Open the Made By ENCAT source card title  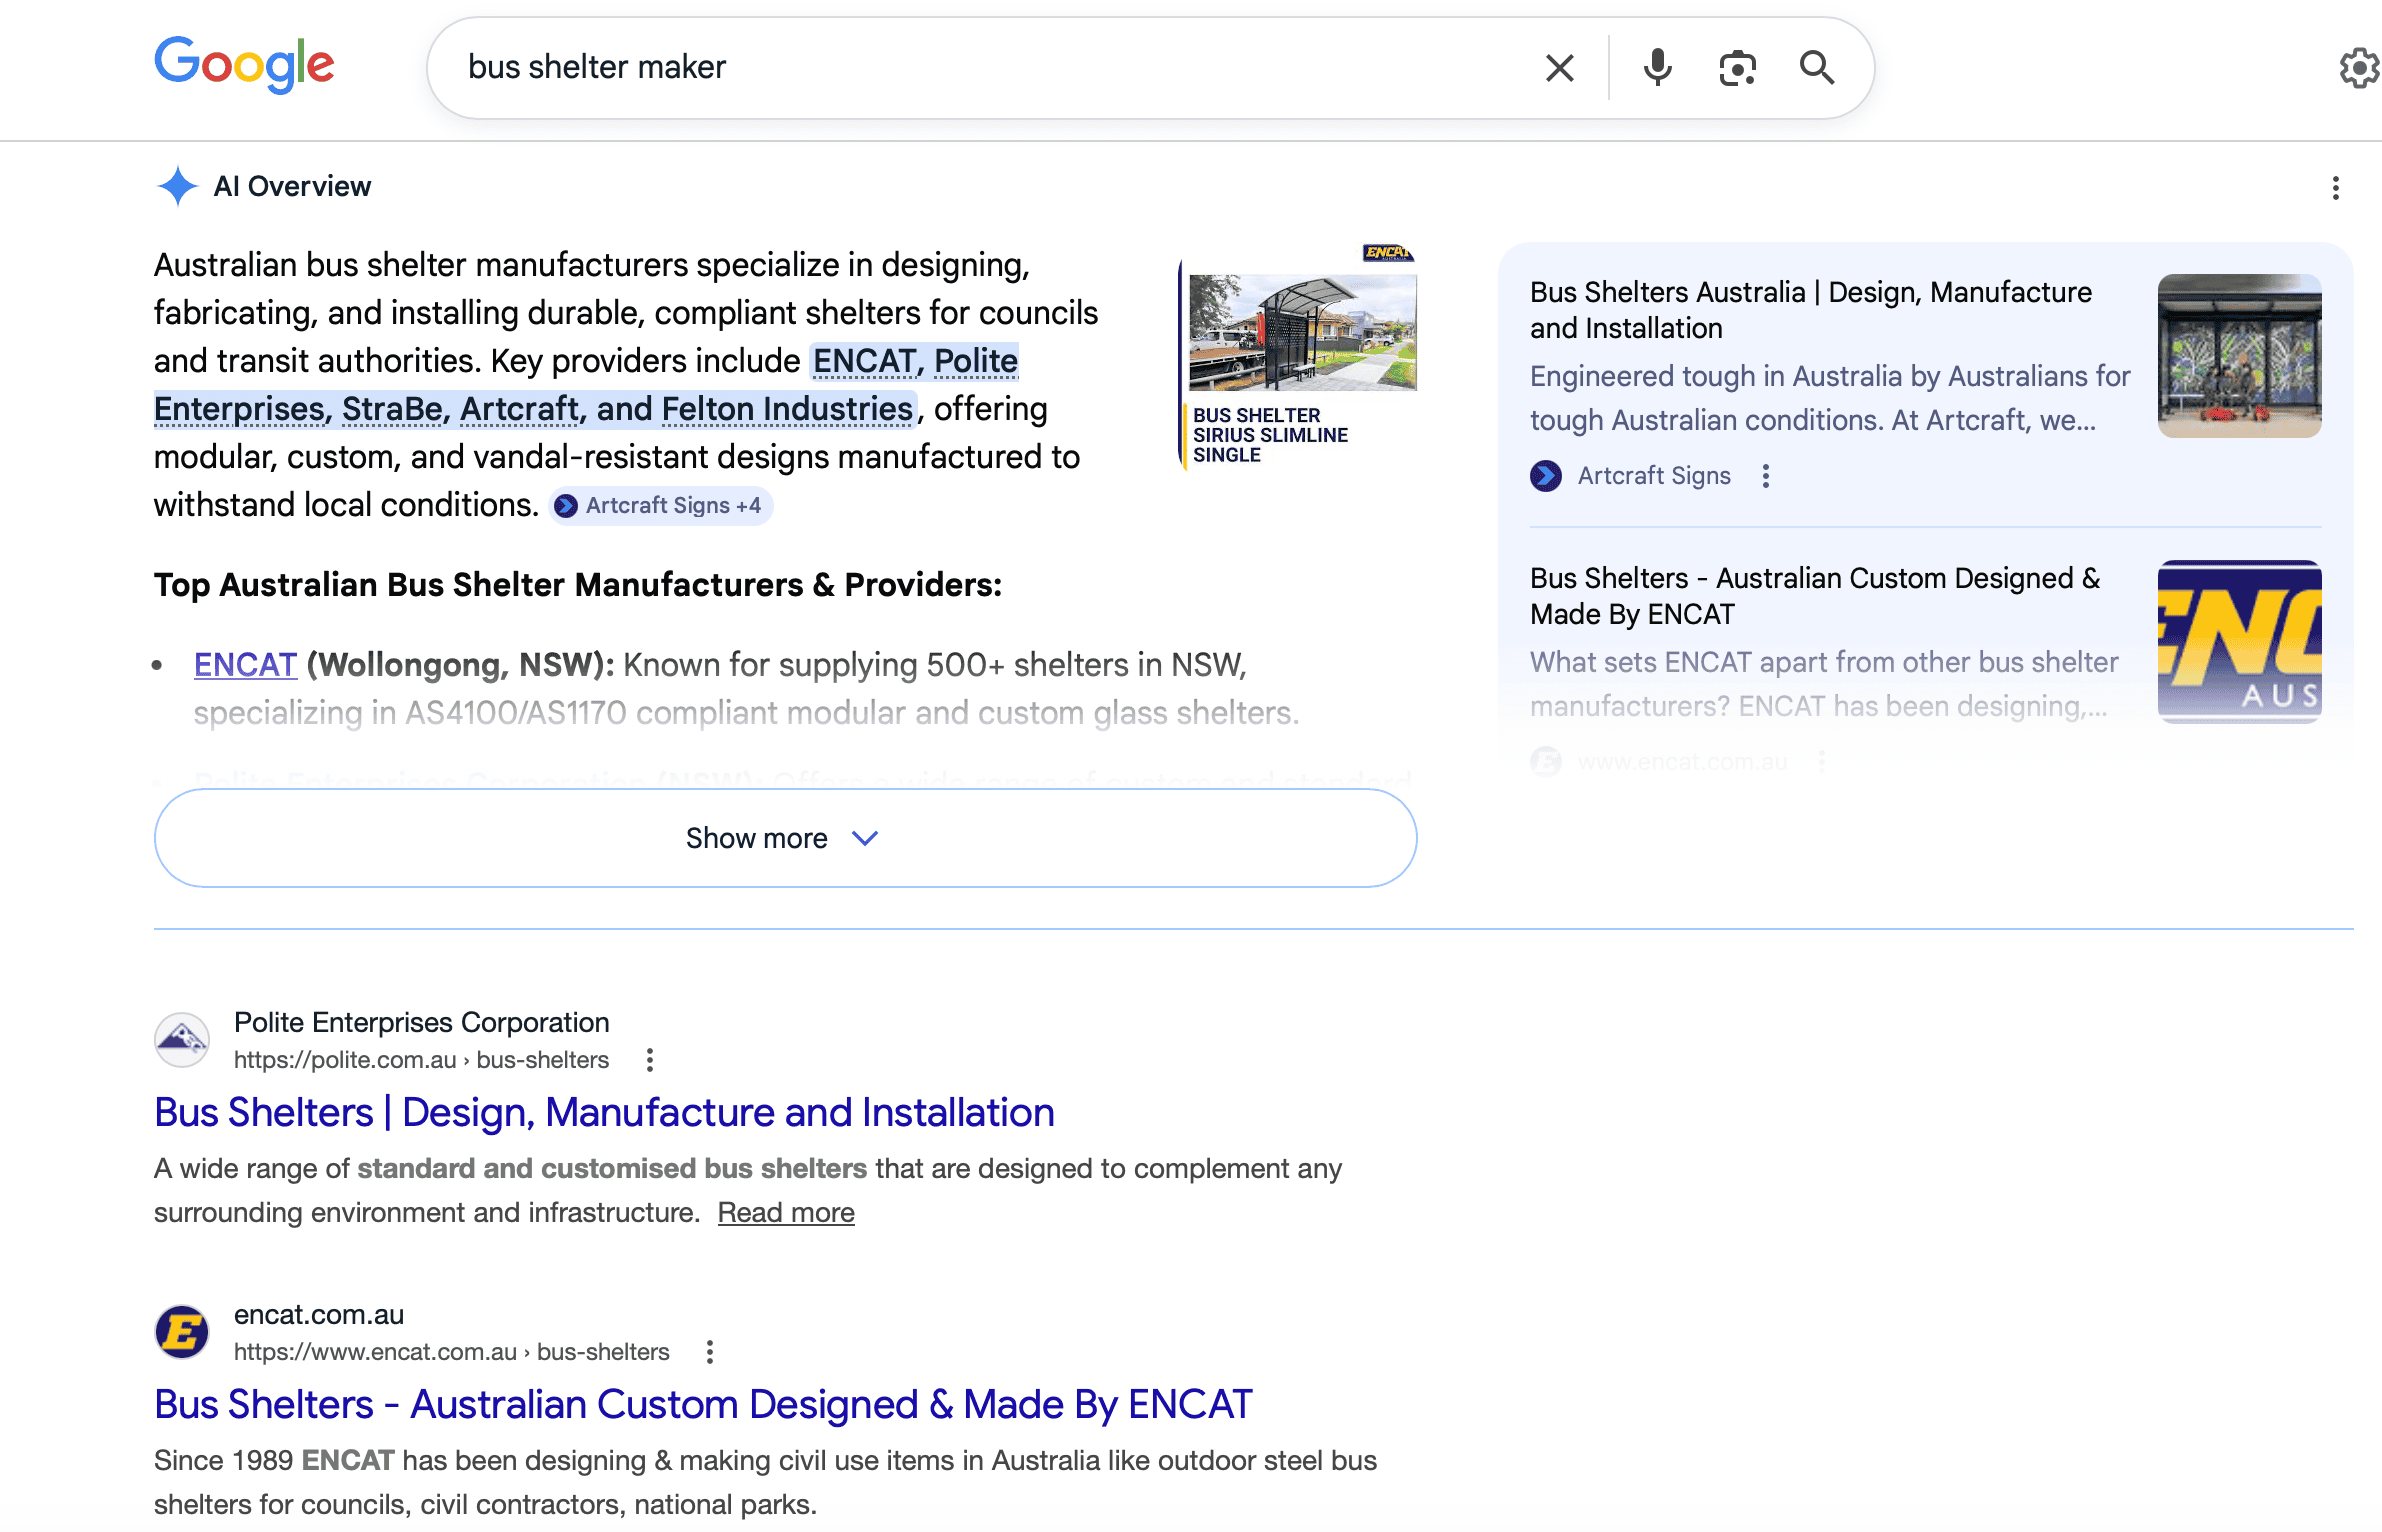(x=1815, y=596)
